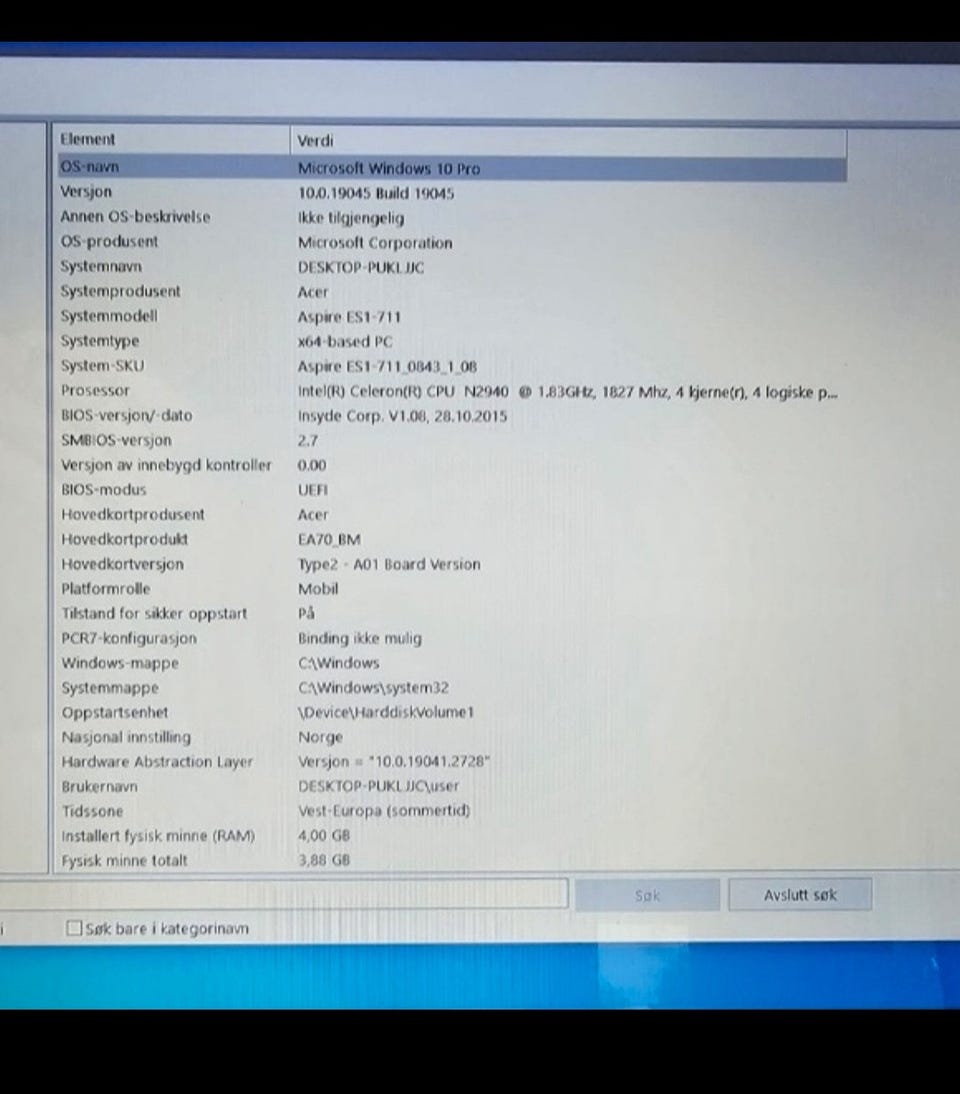Click the 'Aspire ES1-711_0843_1_08' value
Screen dimensions: 960x1094
click(x=387, y=366)
